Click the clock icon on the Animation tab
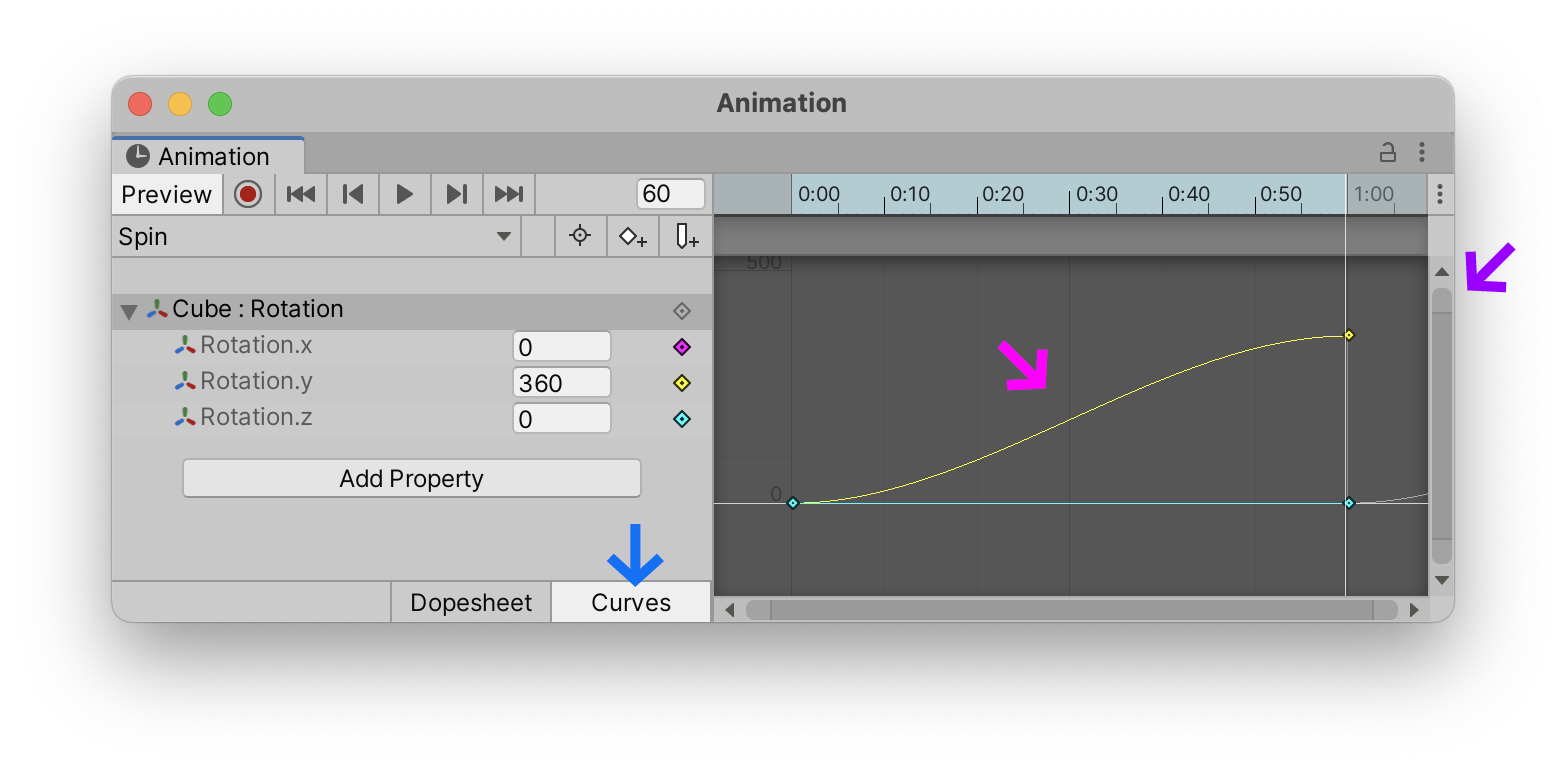This screenshot has height=770, width=1566. [138, 155]
